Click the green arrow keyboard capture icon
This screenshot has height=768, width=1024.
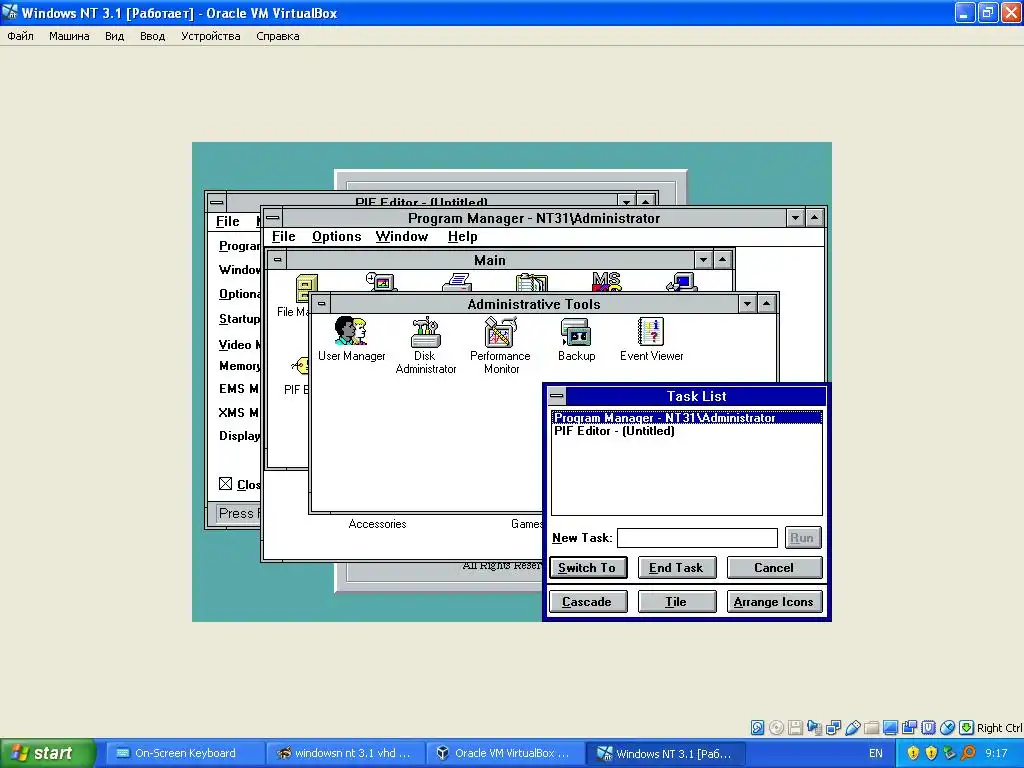tap(967, 728)
